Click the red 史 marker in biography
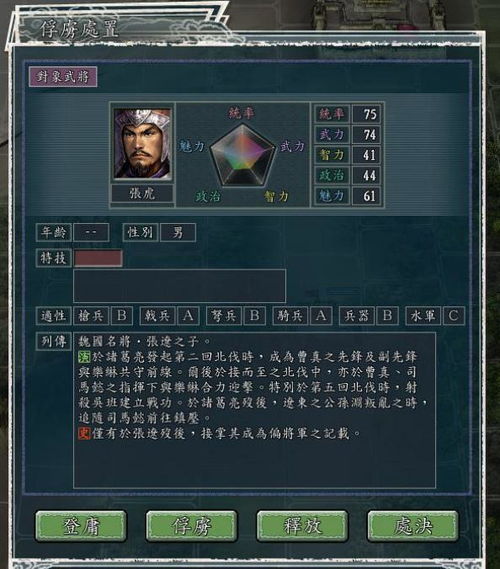 tap(84, 433)
